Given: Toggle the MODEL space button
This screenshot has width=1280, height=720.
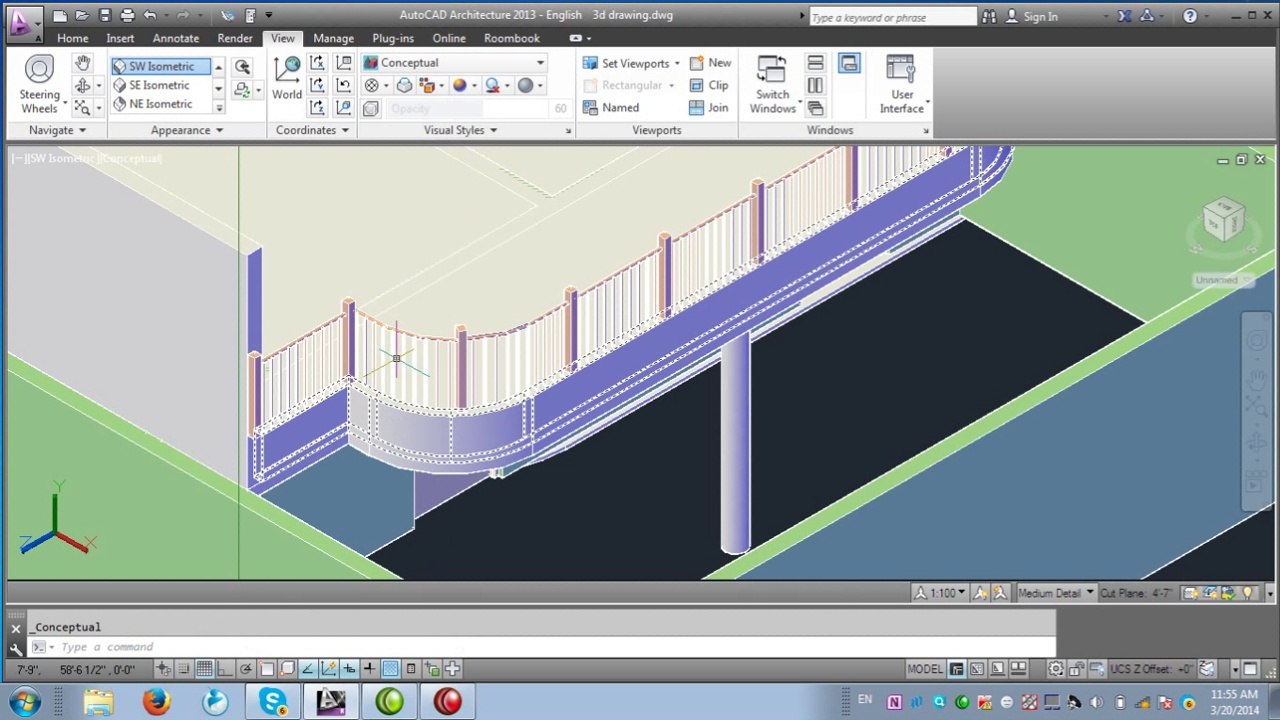Looking at the screenshot, I should (925, 669).
